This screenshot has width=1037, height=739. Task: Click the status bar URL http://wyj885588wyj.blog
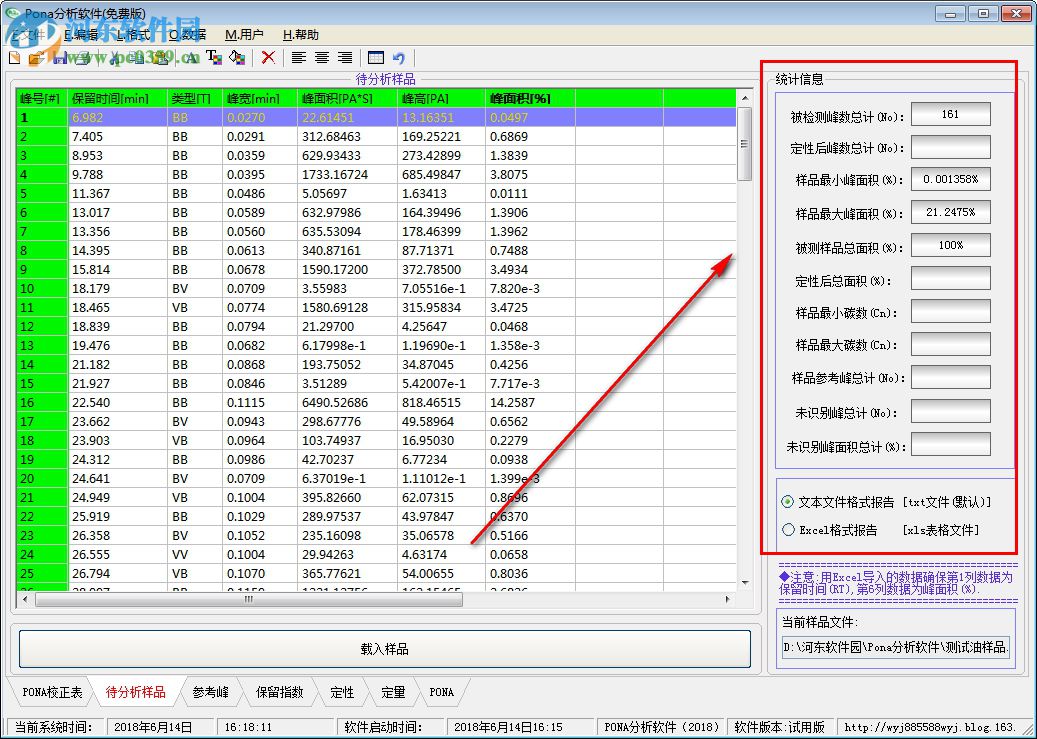point(934,727)
